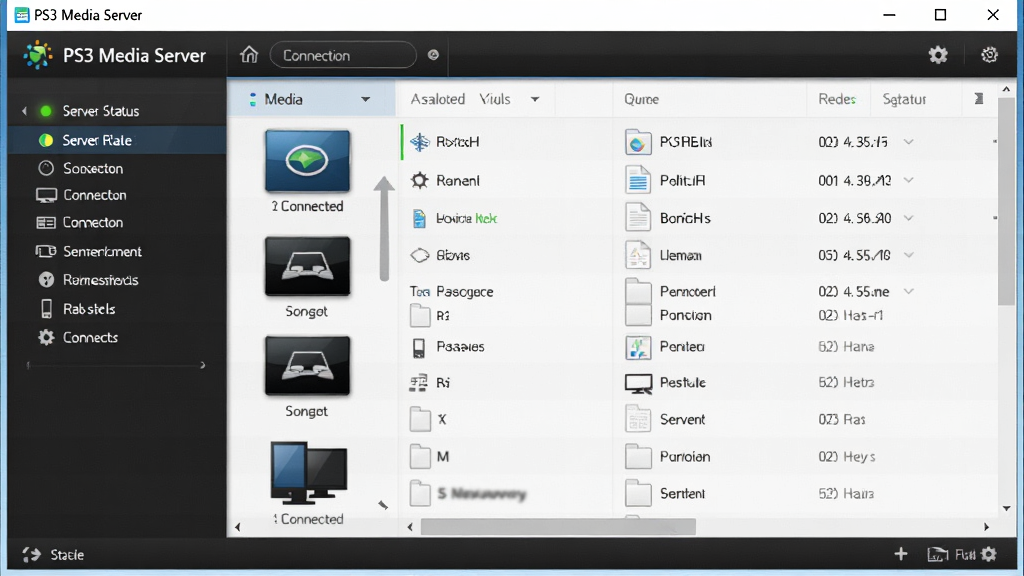Click the Ramesfieds sidebar icon
Screen dimensions: 1024x576
coord(46,280)
